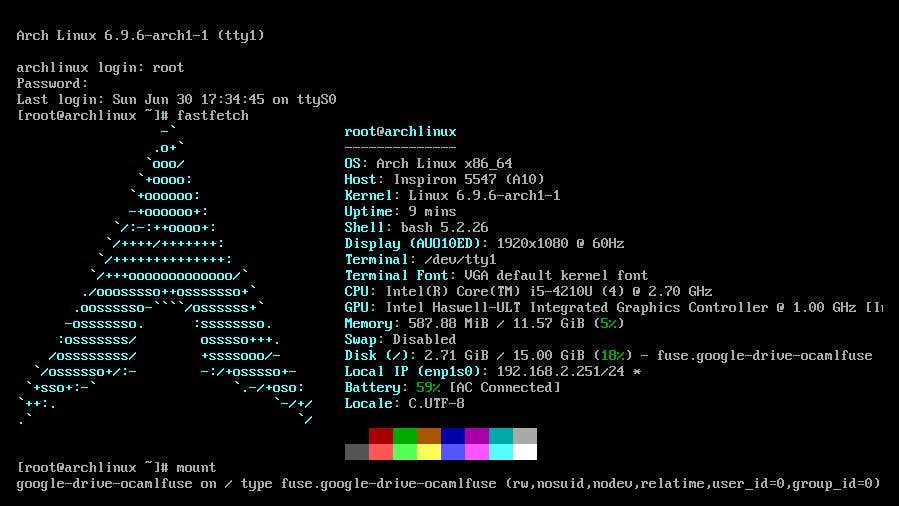The image size is (899, 506).
Task: Click the dark green color block
Action: coord(405,436)
